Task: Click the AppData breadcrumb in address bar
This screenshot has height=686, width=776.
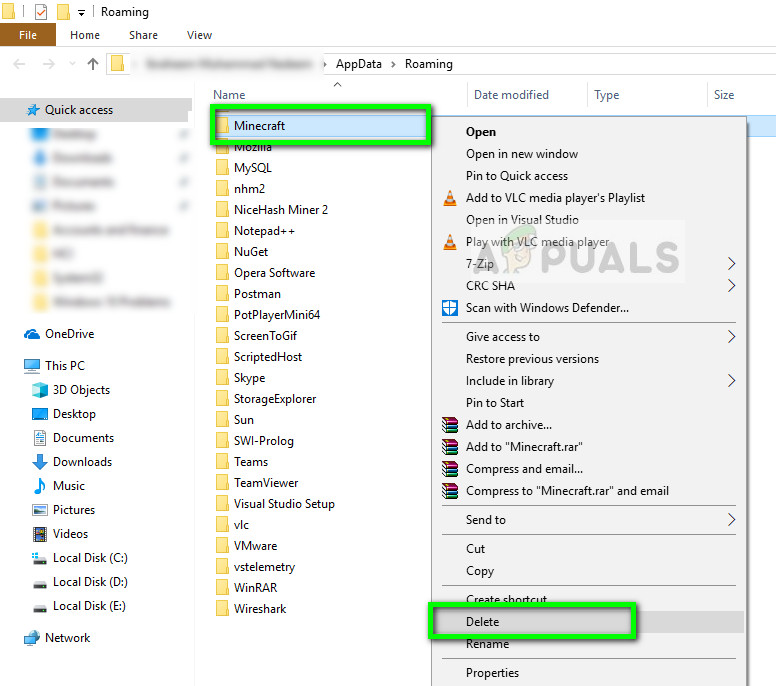Action: [359, 64]
